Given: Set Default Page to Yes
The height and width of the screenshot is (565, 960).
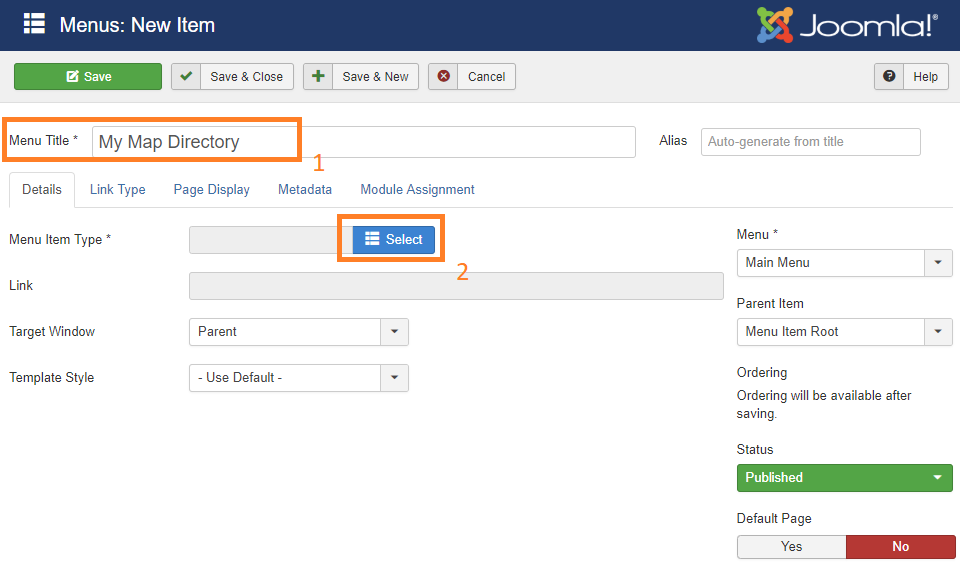Looking at the screenshot, I should click(x=792, y=547).
